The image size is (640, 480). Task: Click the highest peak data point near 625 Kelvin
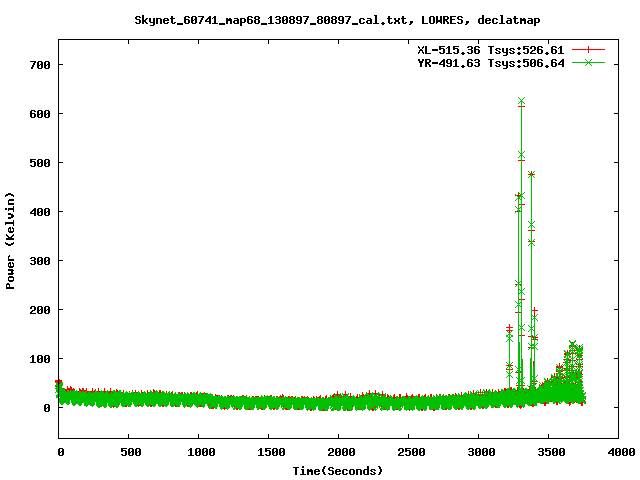point(521,101)
